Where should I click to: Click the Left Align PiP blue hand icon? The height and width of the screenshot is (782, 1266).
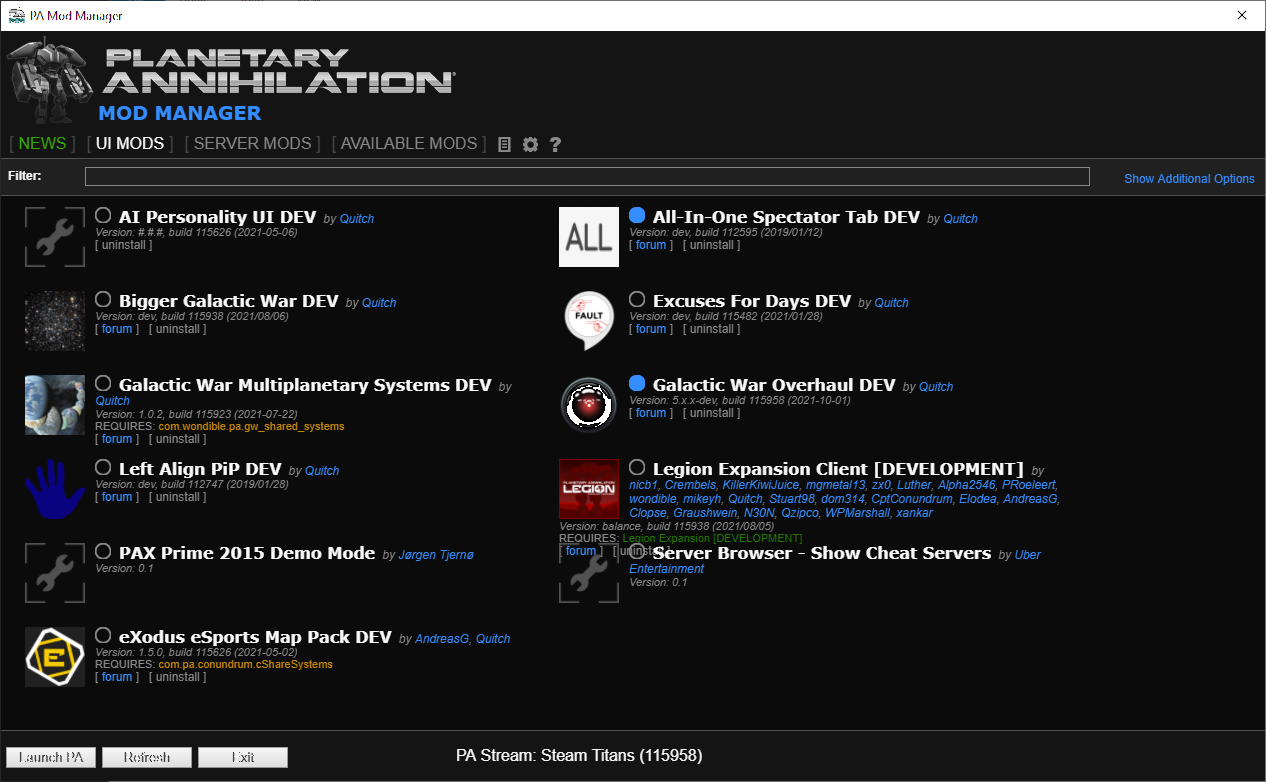(55, 489)
